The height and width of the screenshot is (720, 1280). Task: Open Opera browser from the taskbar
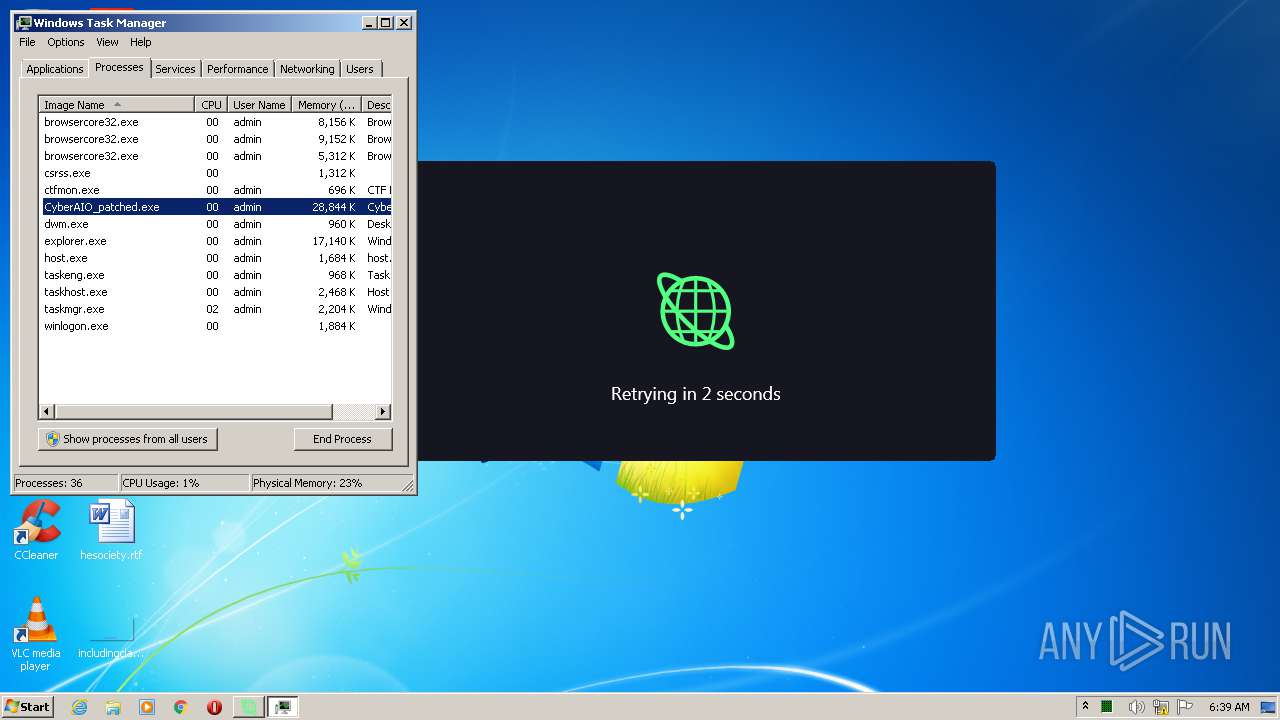point(214,707)
